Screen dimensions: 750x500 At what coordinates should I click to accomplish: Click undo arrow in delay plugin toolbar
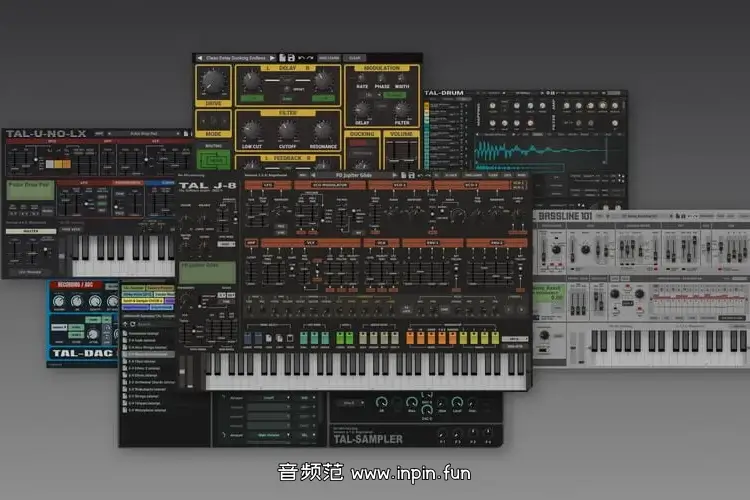(x=301, y=58)
